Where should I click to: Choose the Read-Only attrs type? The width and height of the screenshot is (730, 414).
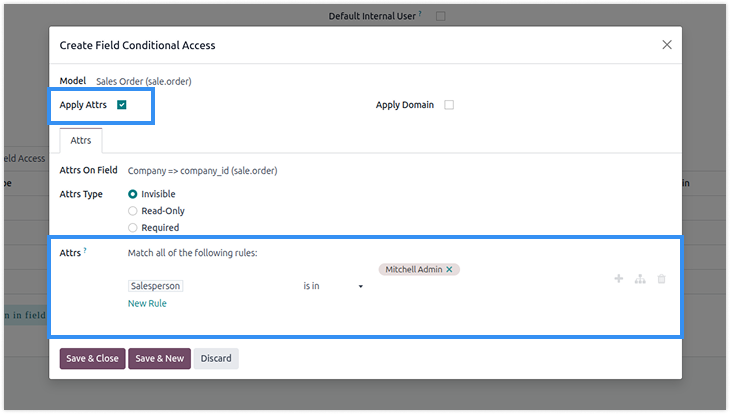pos(133,211)
